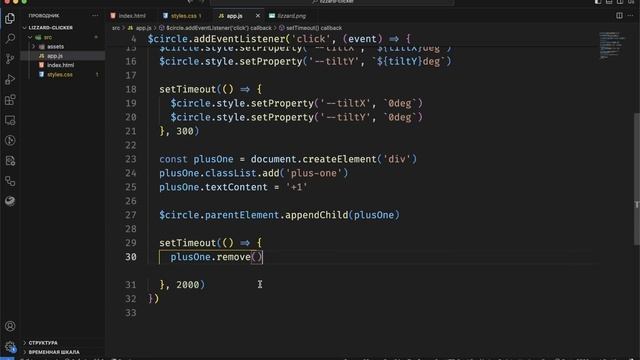The image size is (640, 360).
Task: Place cursor on 'plusOne.remove()' text
Action: point(216,257)
